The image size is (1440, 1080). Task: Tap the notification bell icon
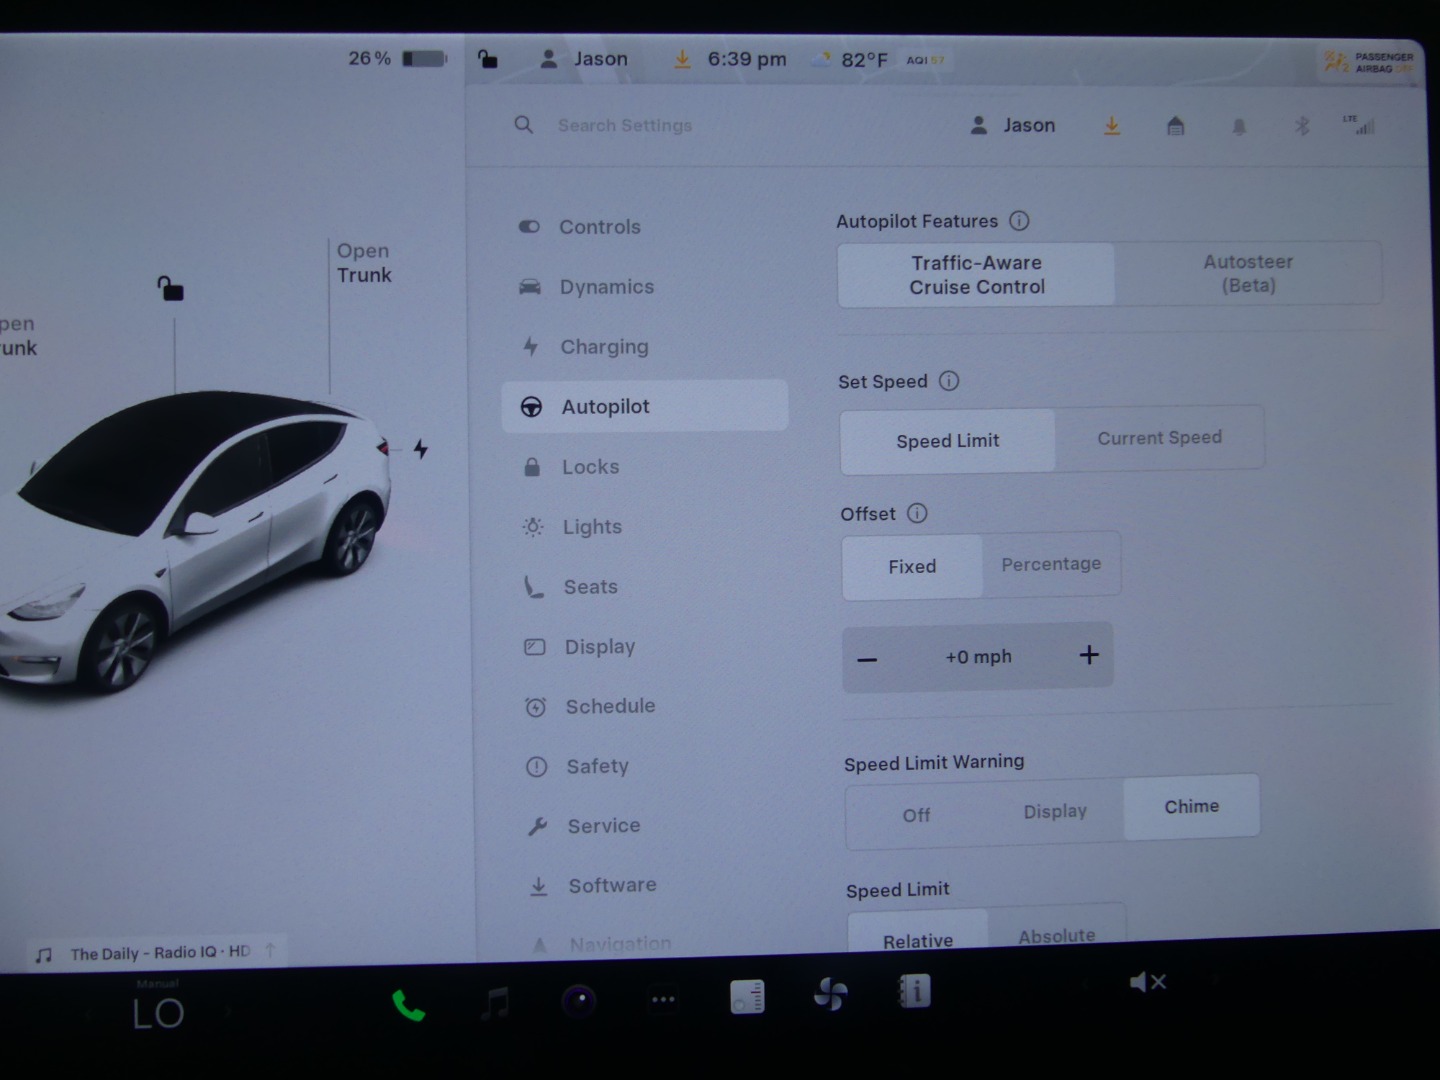(1239, 126)
